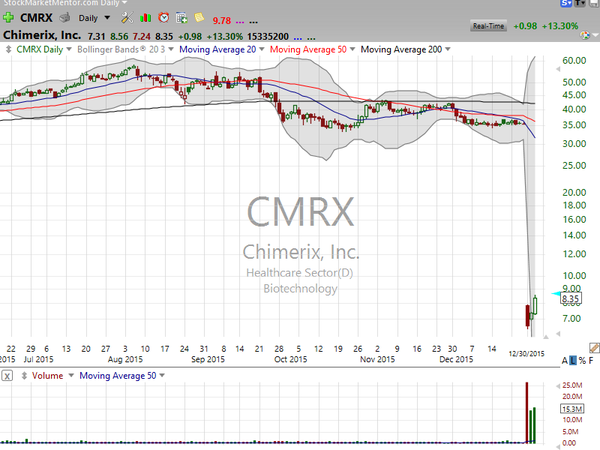
Task: Click the green and red bars chart style icon
Action: coord(145,18)
